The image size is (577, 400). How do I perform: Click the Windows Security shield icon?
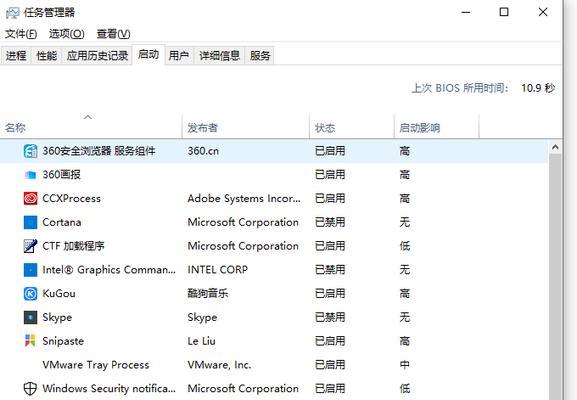[30, 389]
